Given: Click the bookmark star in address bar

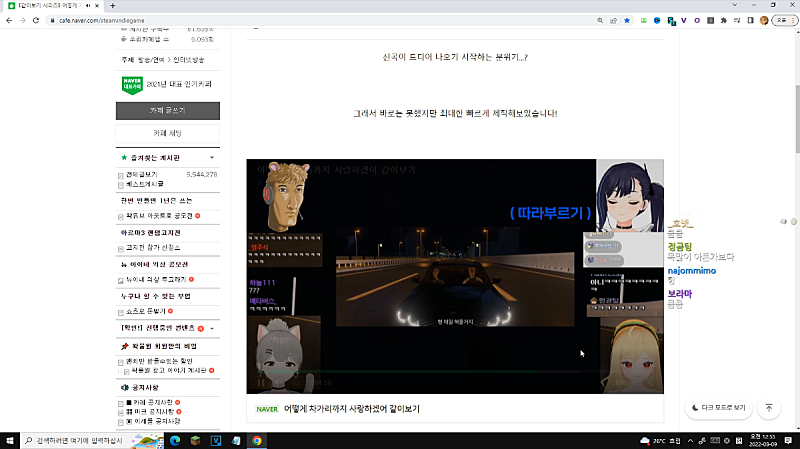Looking at the screenshot, I should pos(626,19).
